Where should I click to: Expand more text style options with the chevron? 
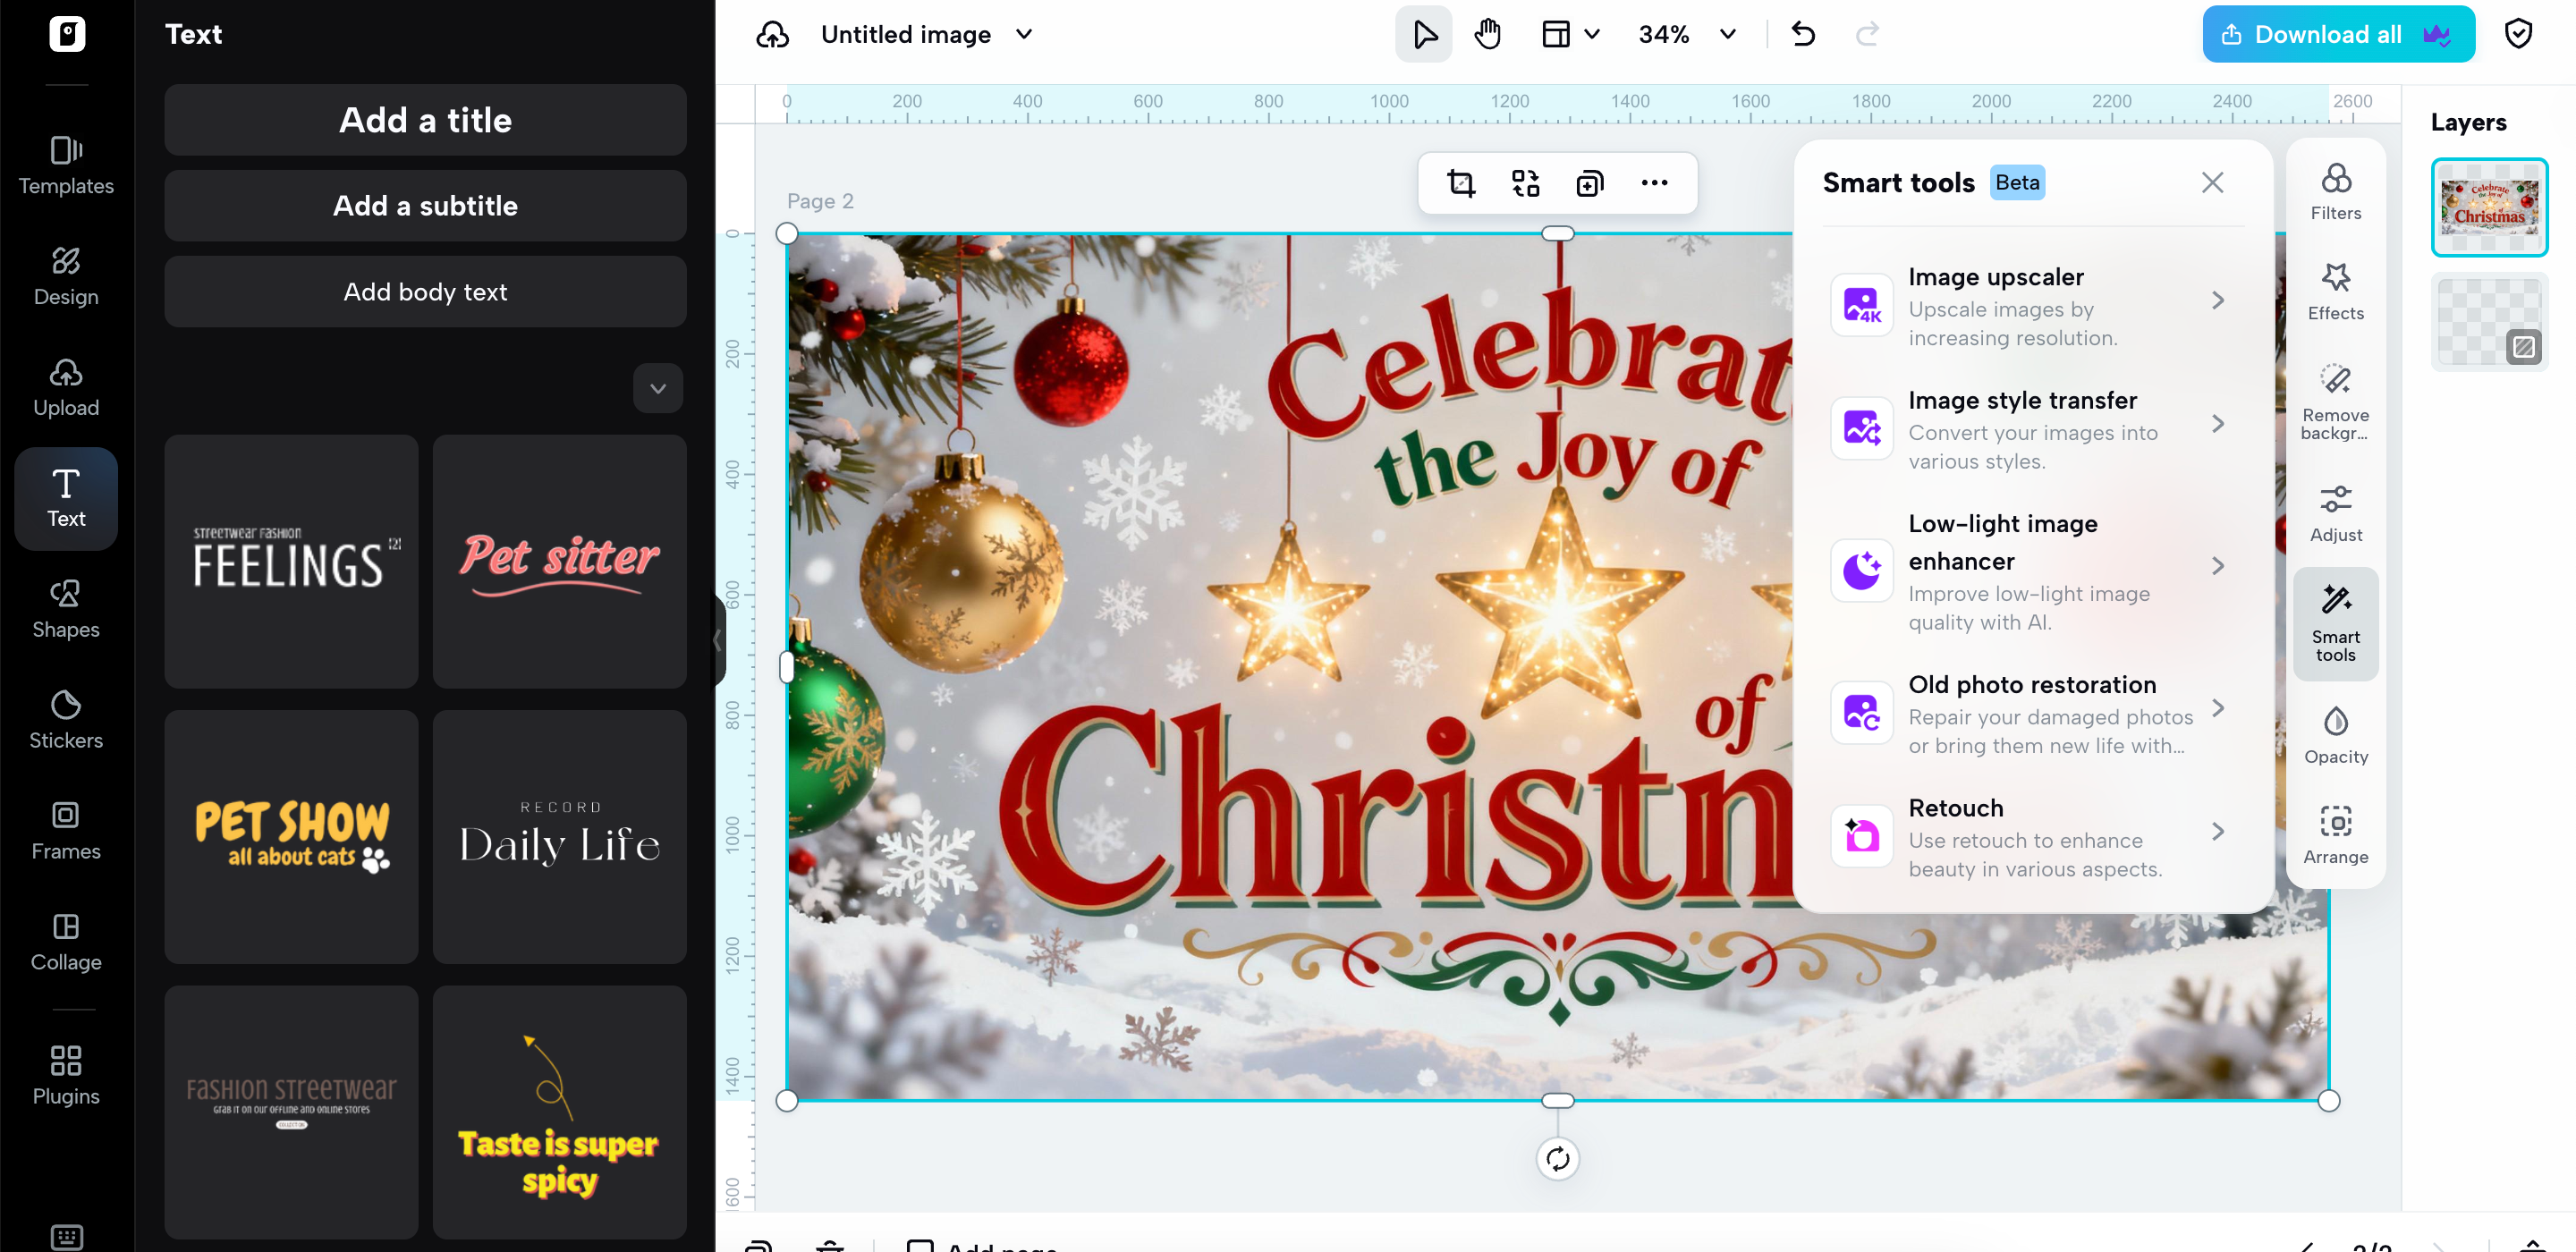[x=657, y=387]
